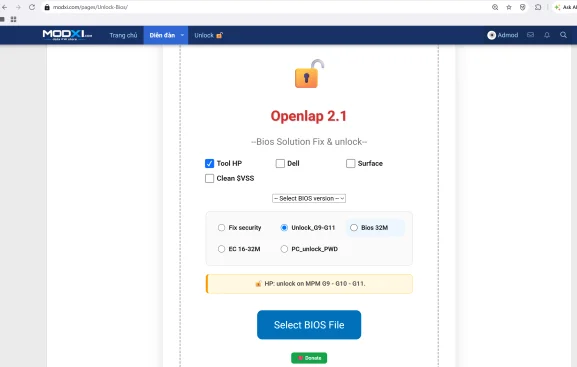Open the shield extension icon
The height and width of the screenshot is (367, 577).
[x=523, y=7]
